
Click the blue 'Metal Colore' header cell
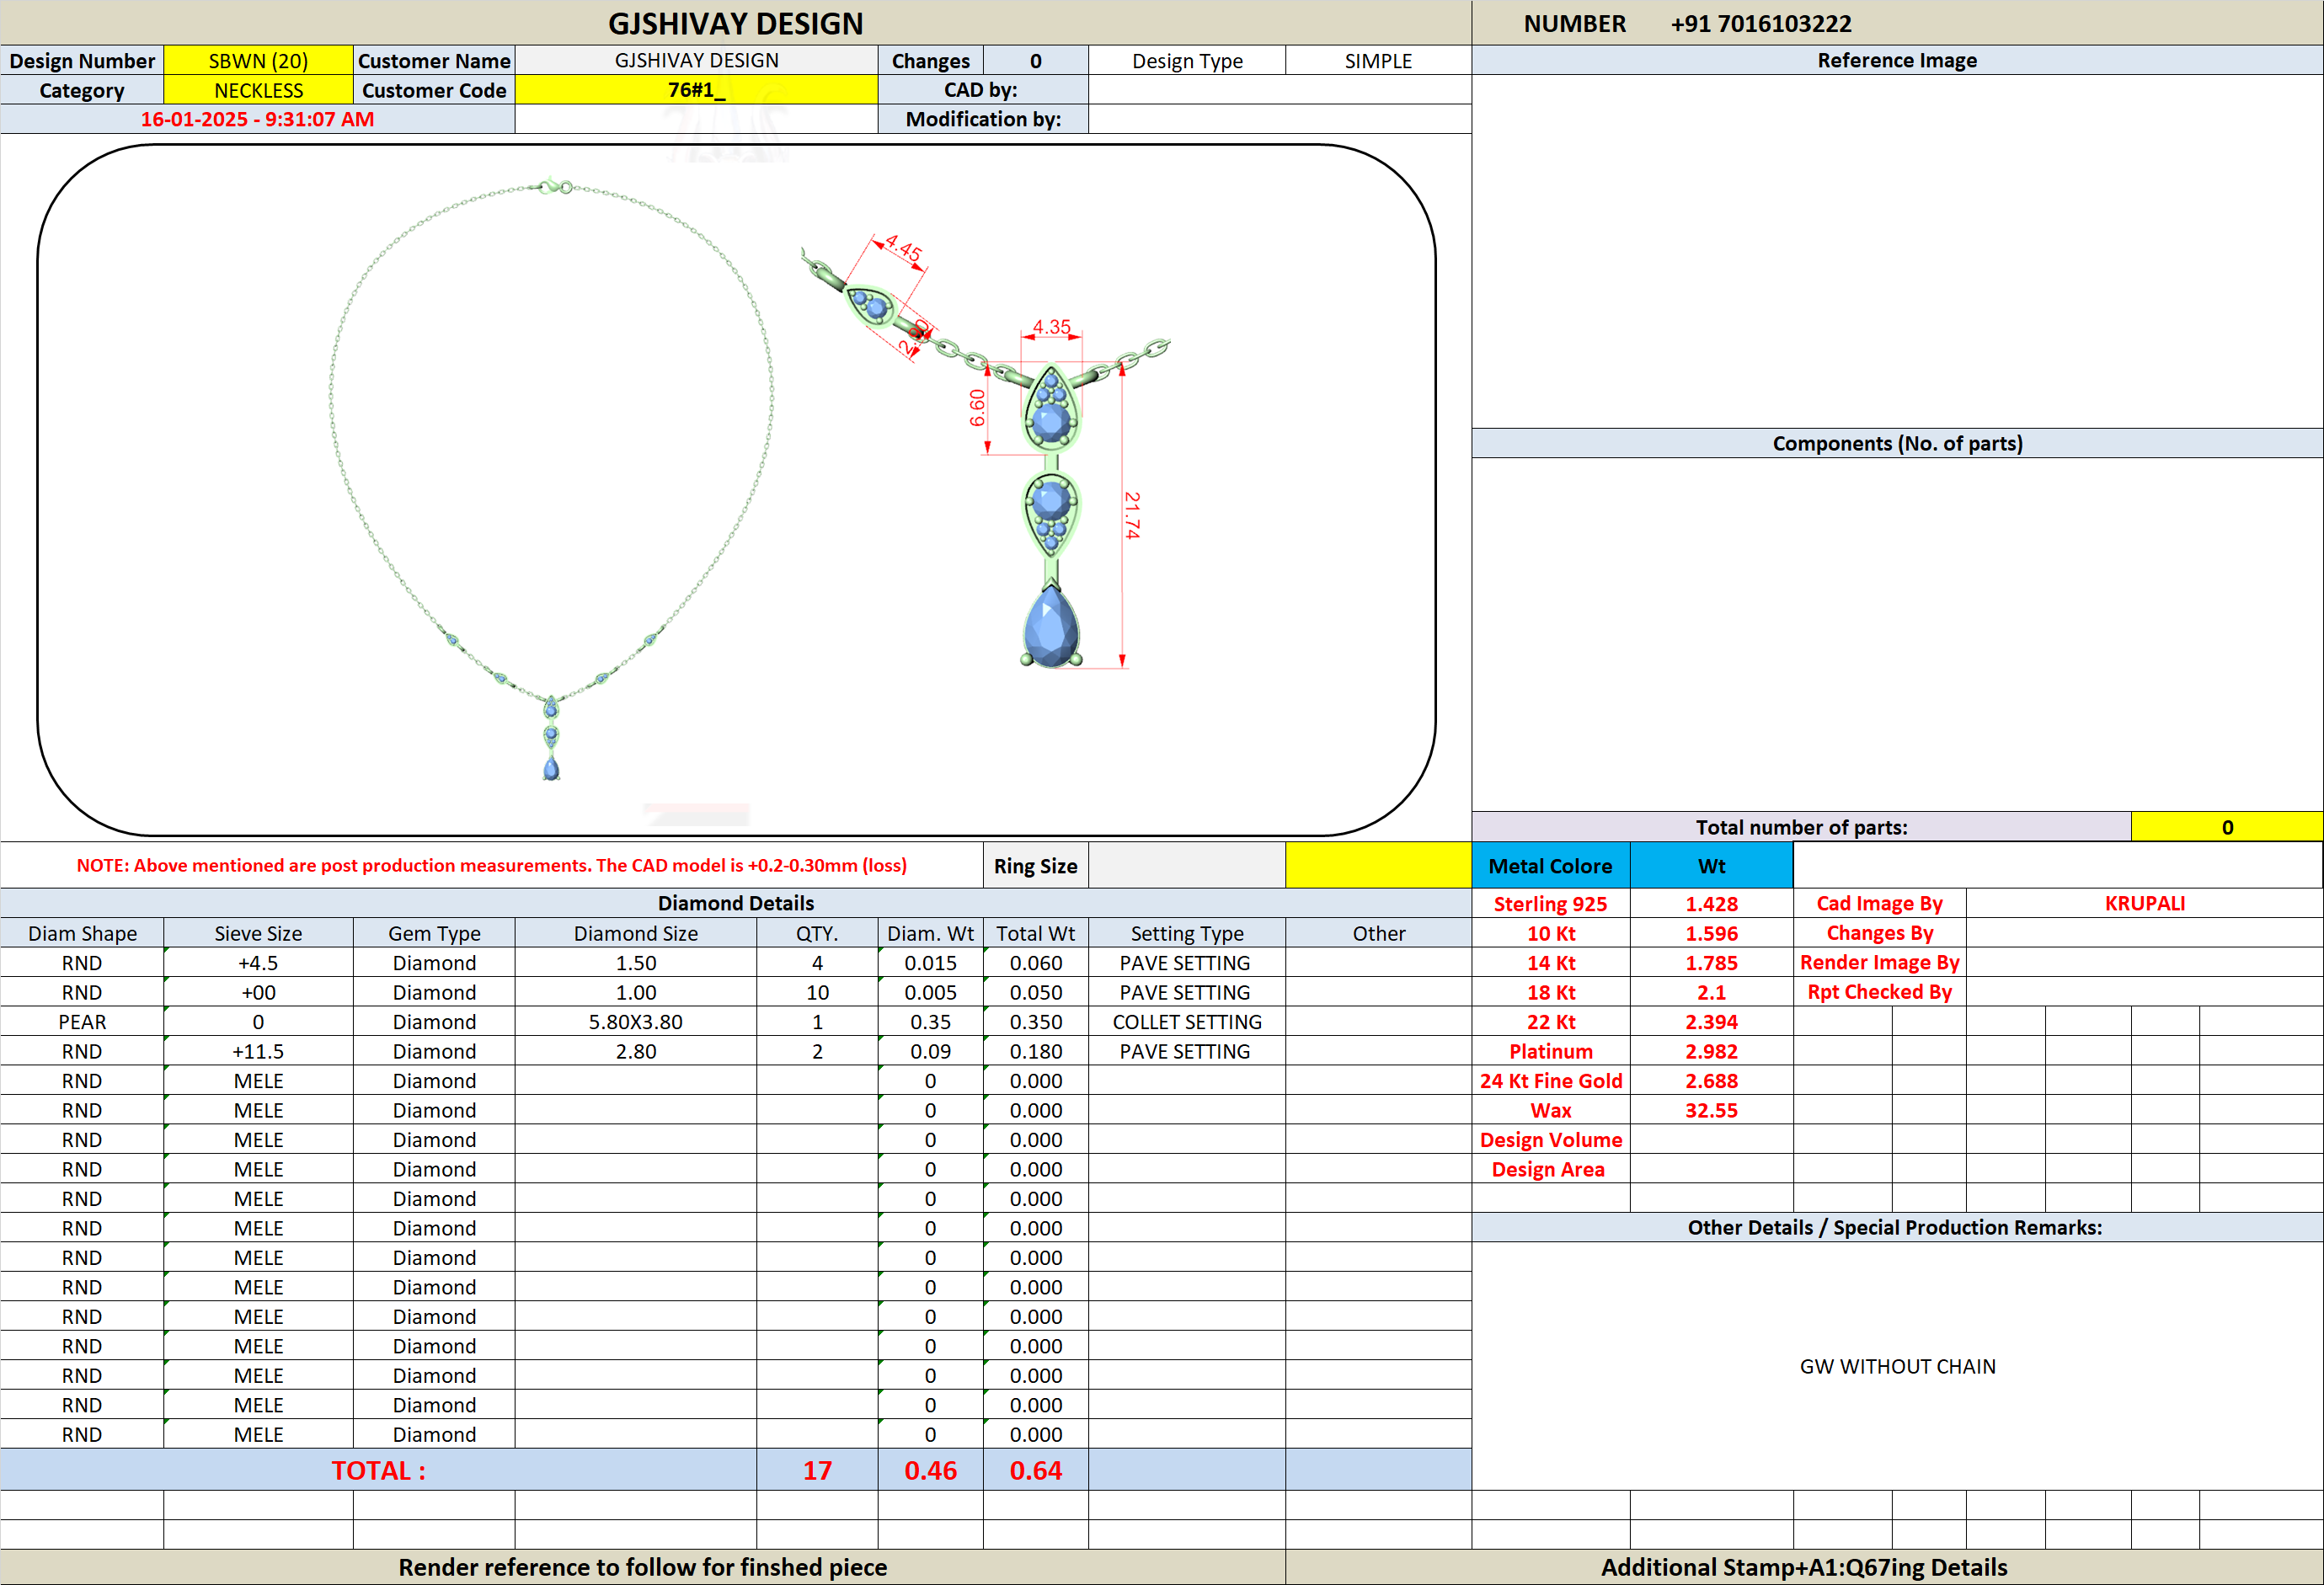click(1550, 865)
